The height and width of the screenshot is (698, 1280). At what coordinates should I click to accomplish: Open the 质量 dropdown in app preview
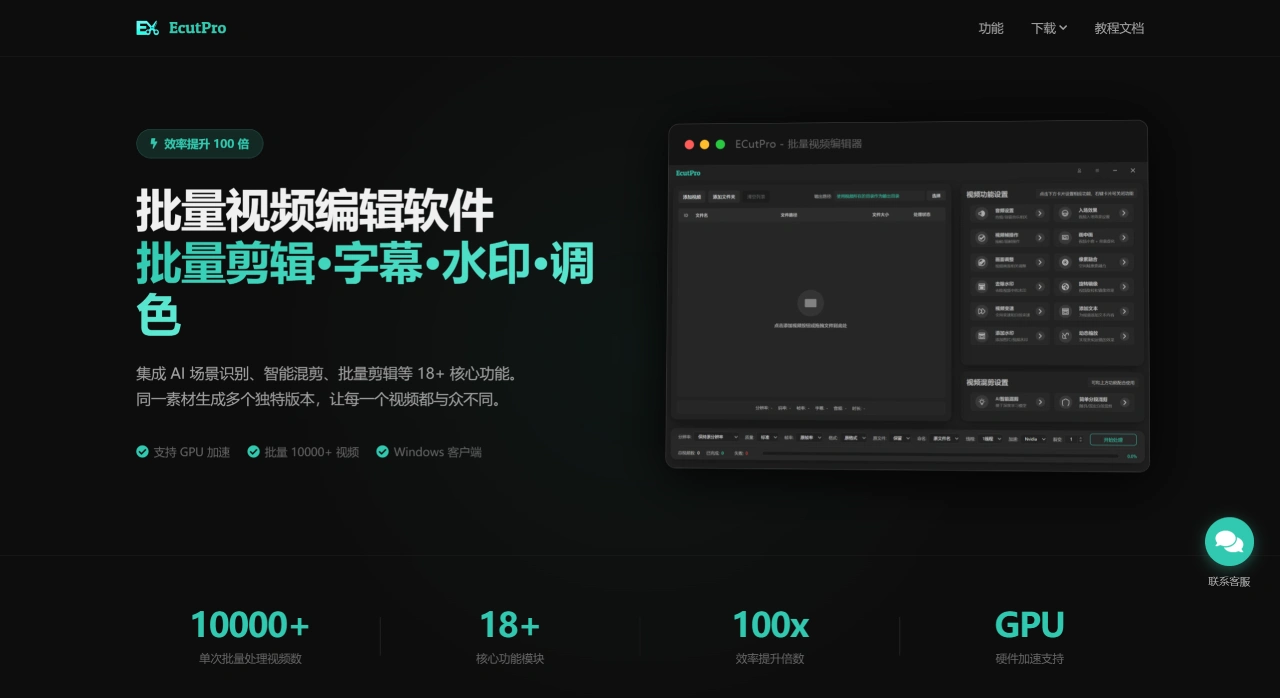(767, 438)
